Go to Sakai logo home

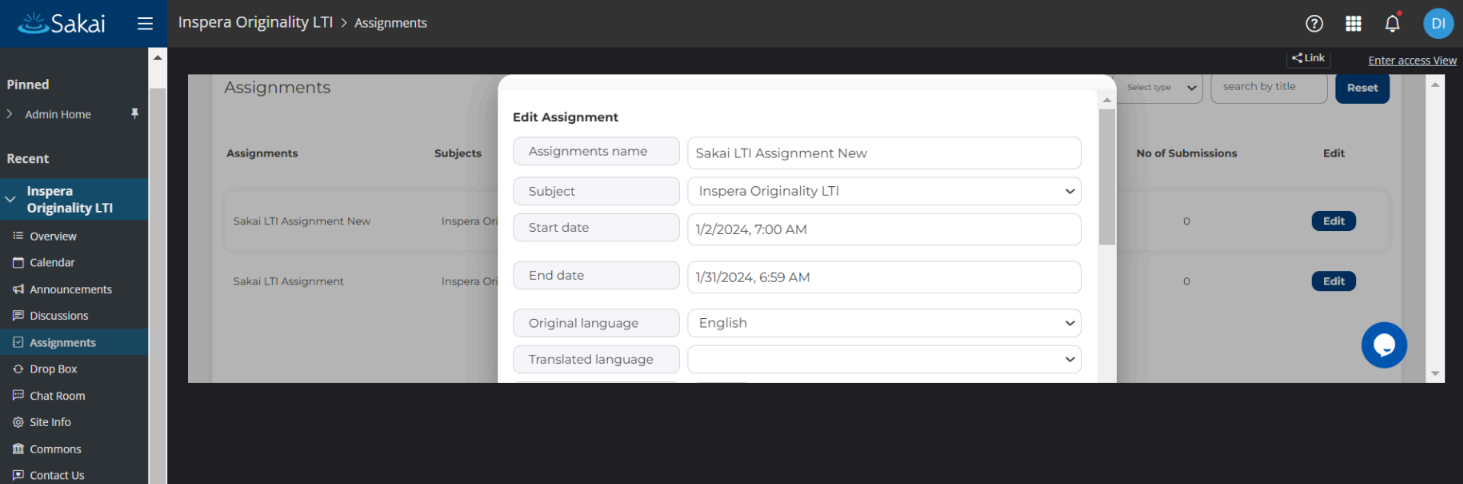tap(62, 23)
